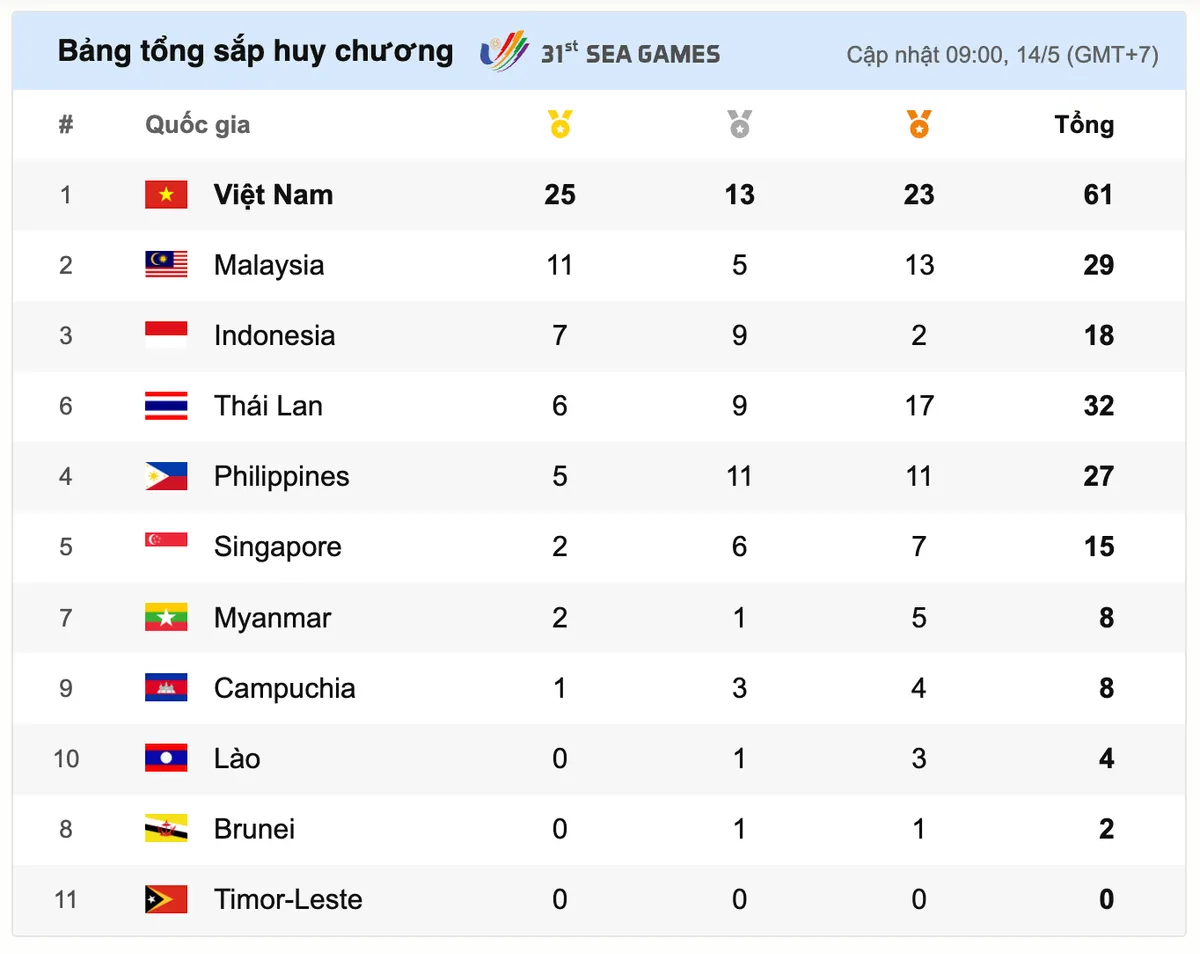1200x954 pixels.
Task: Click the Thailand flag icon
Action: click(x=166, y=406)
